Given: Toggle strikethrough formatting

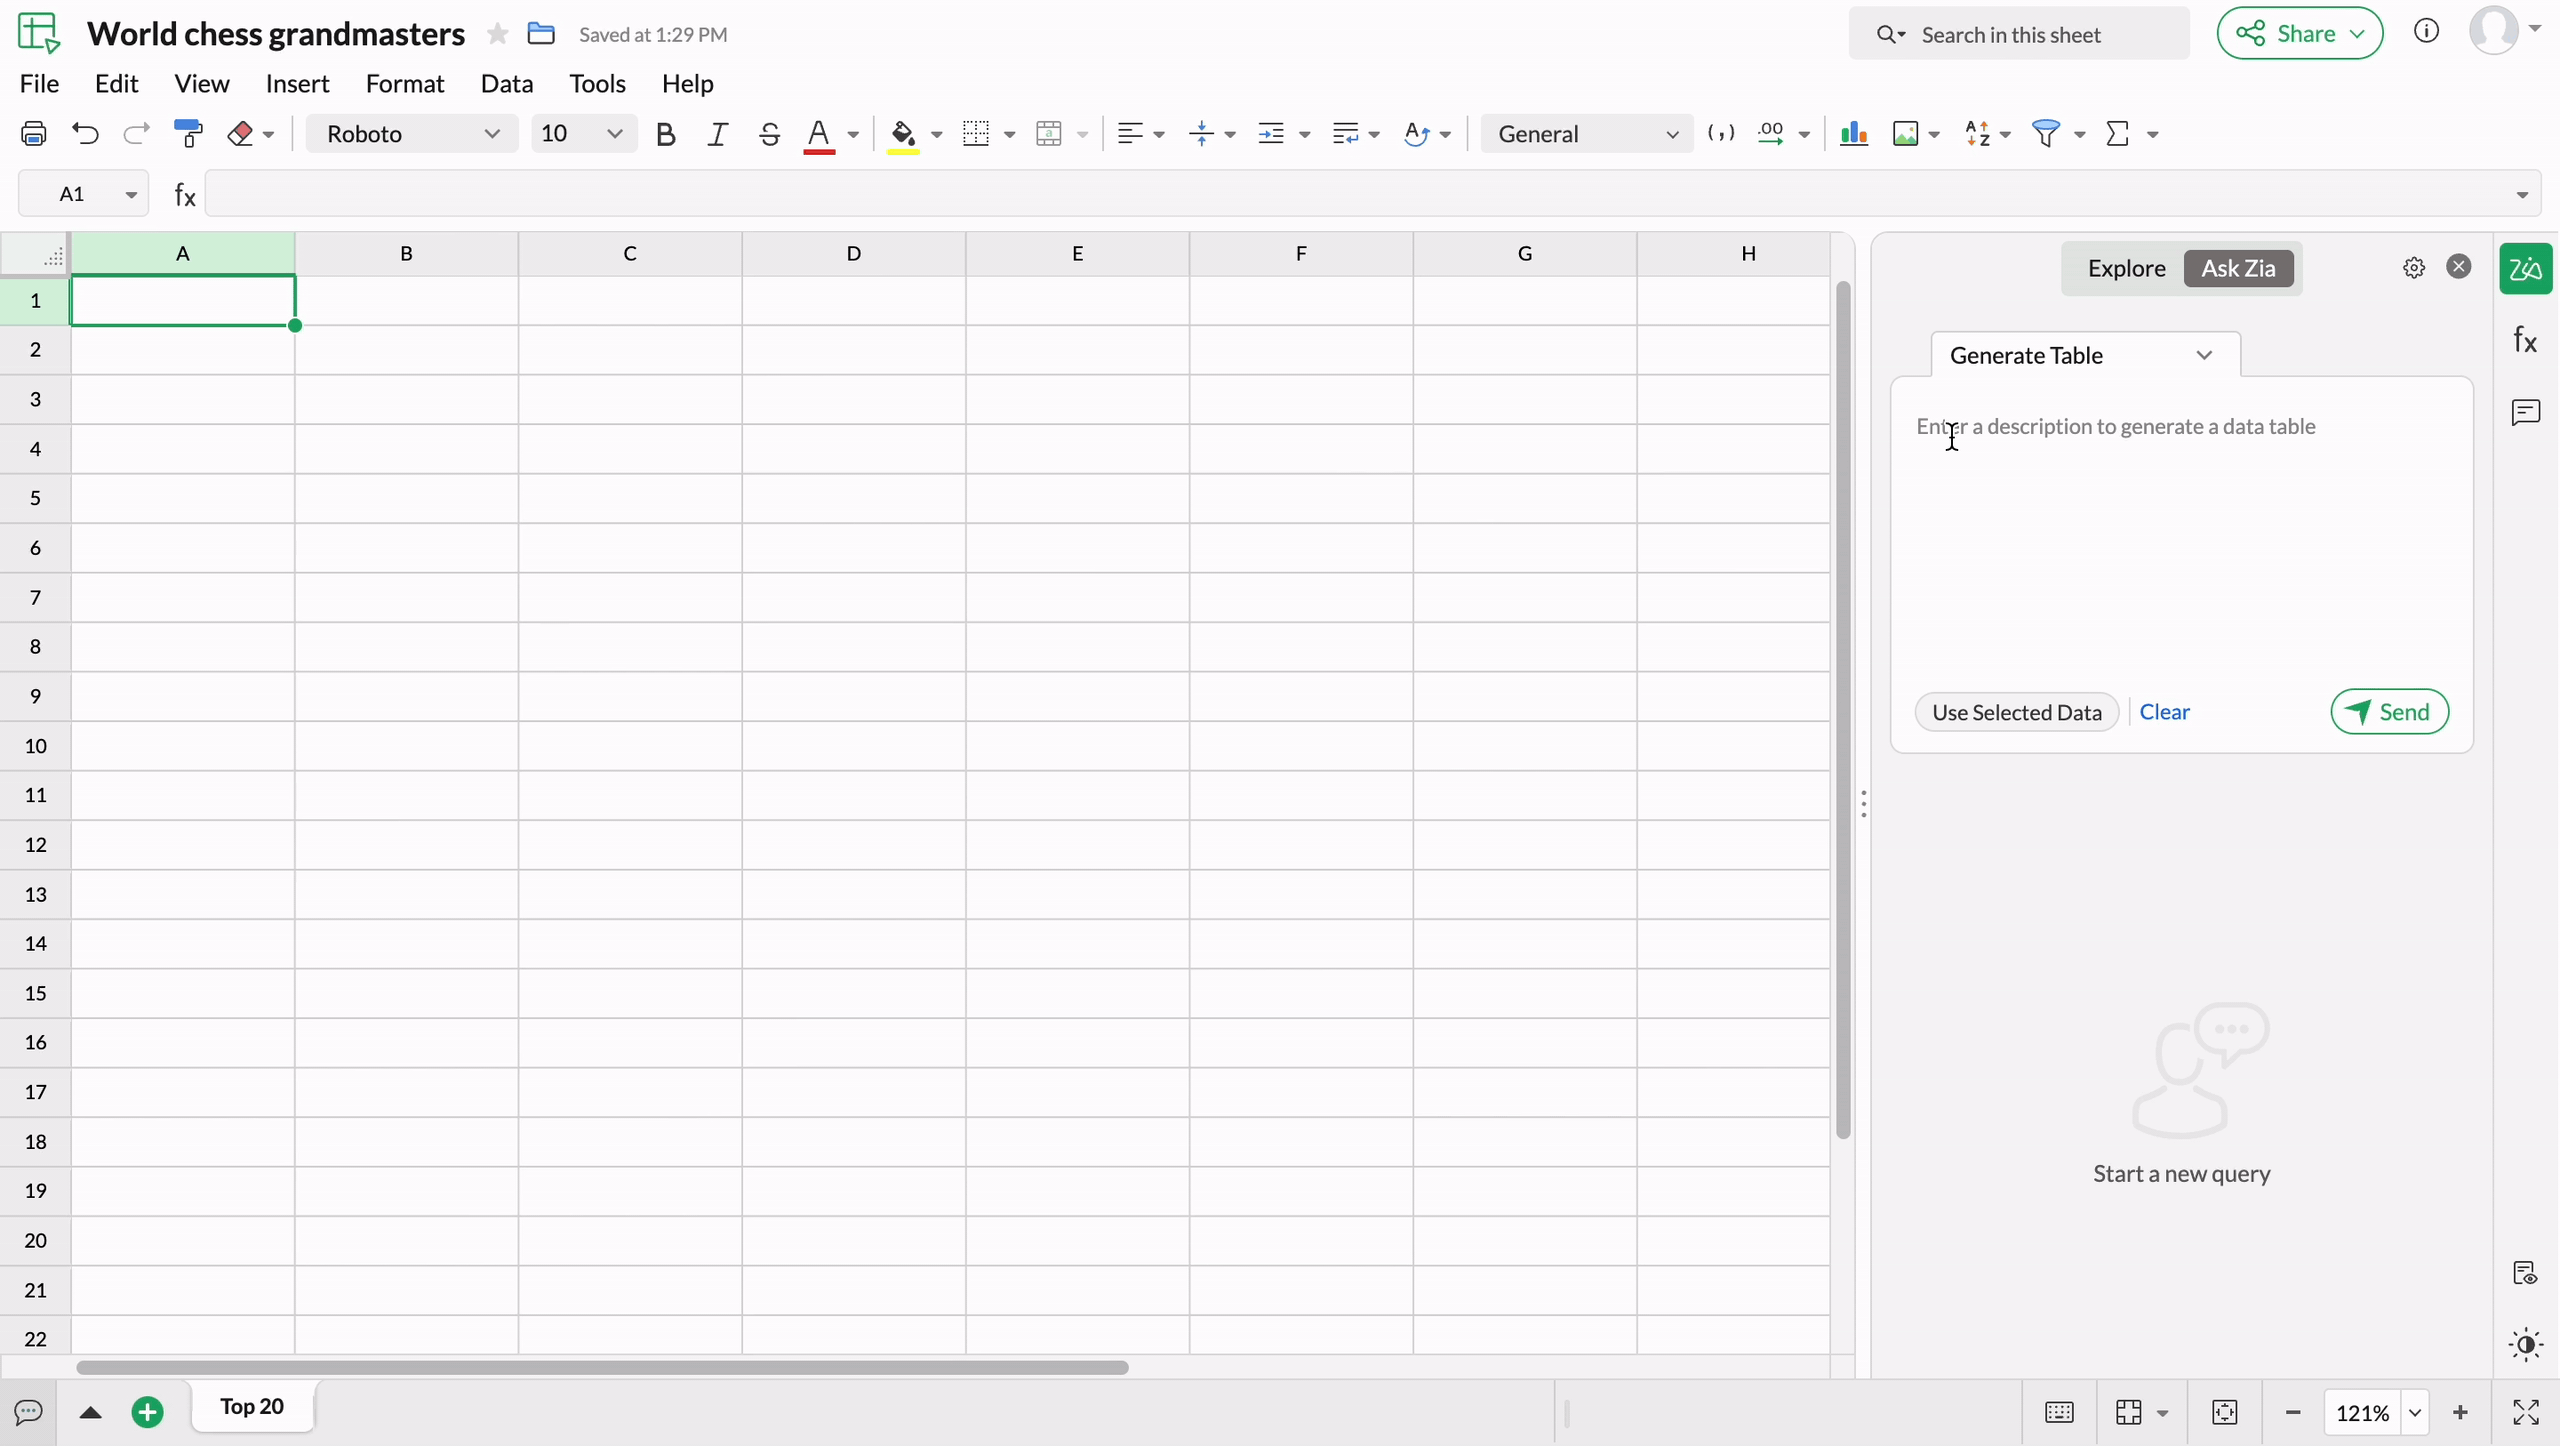Looking at the screenshot, I should tap(768, 133).
